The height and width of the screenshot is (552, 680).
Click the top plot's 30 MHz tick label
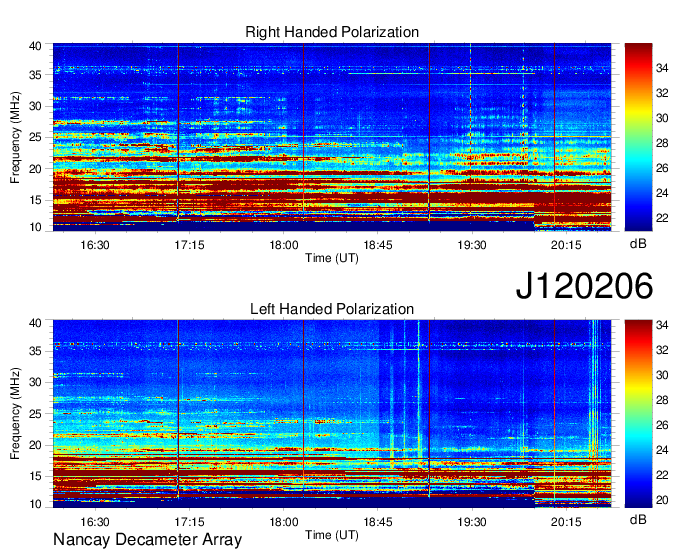(x=35, y=106)
